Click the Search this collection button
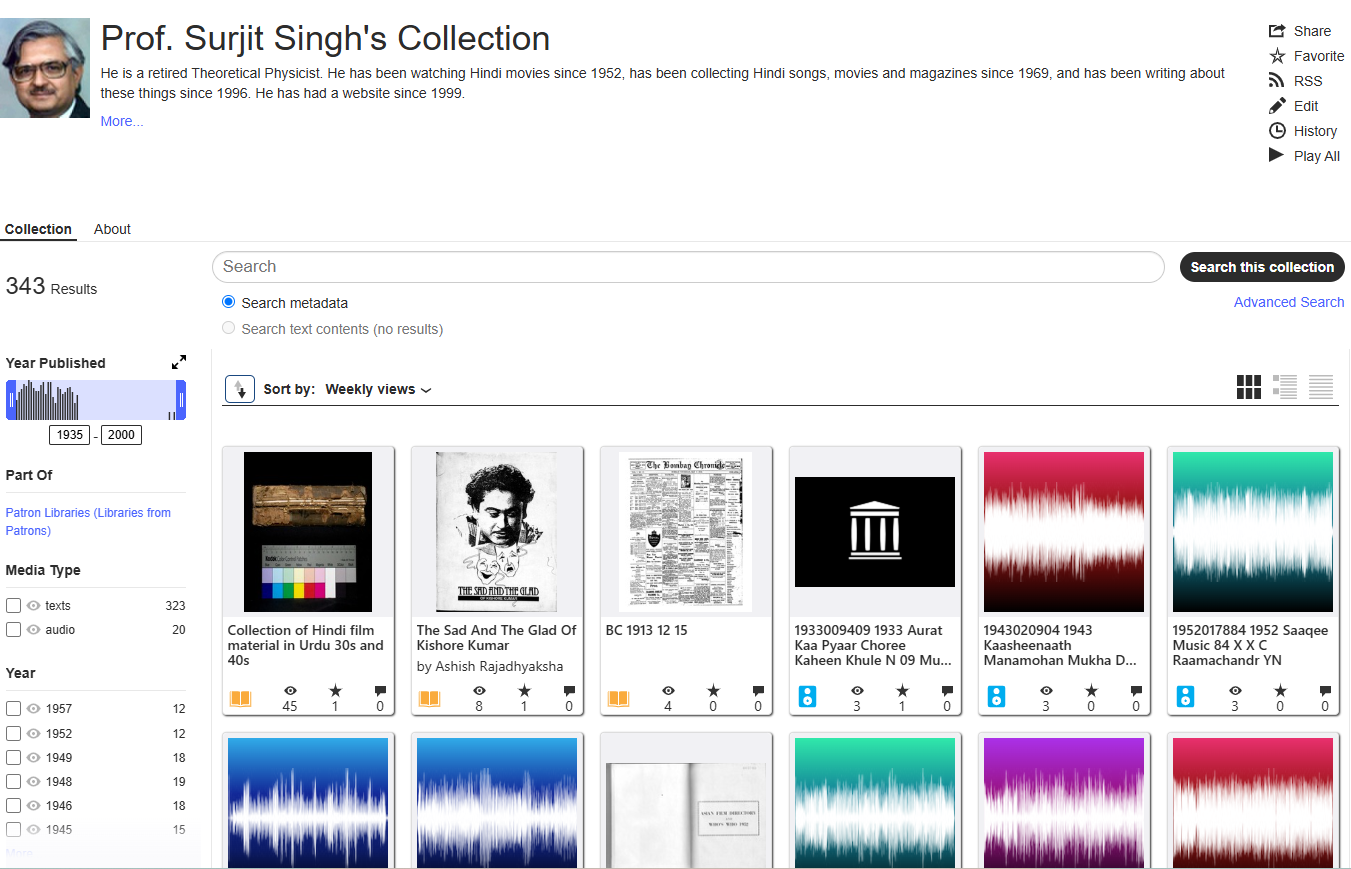 pos(1262,267)
